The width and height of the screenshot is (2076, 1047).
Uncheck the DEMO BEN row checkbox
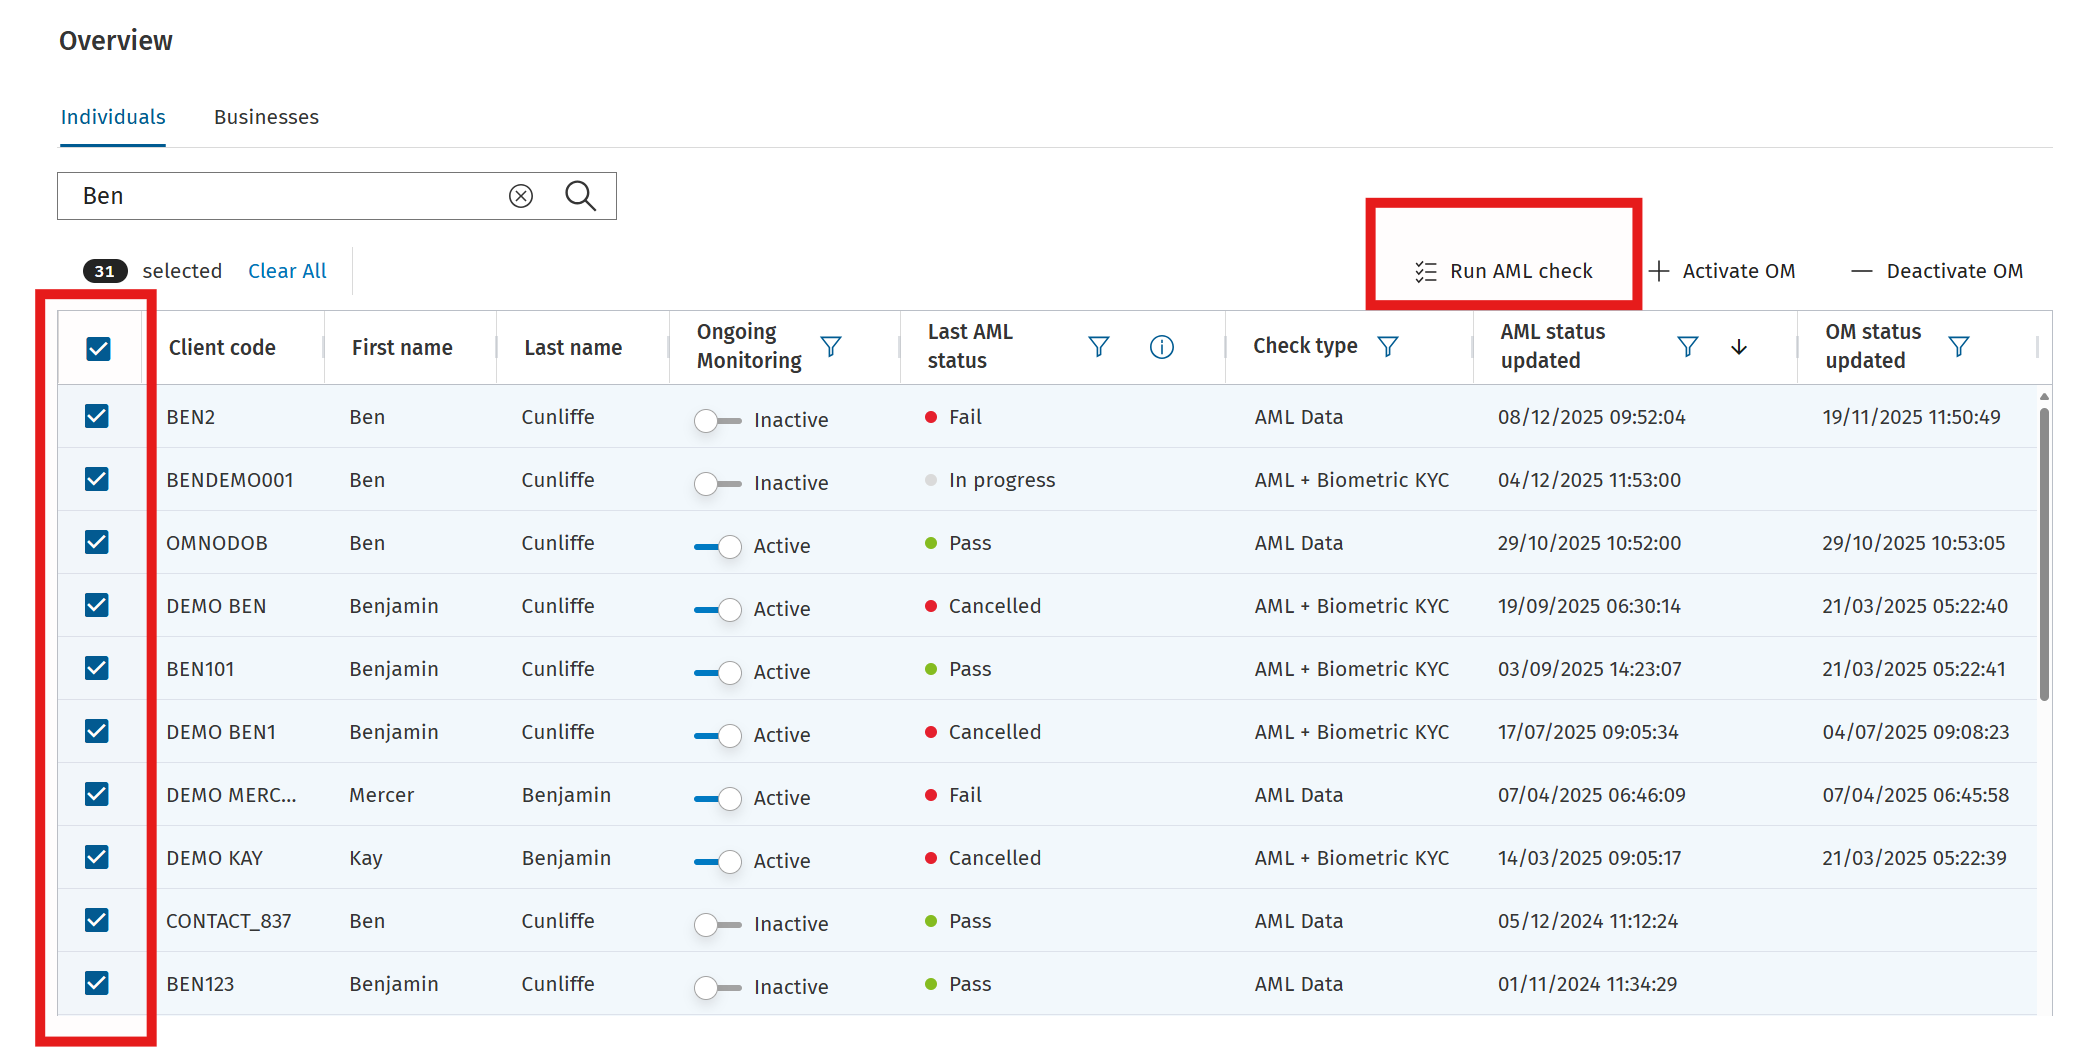point(97,605)
